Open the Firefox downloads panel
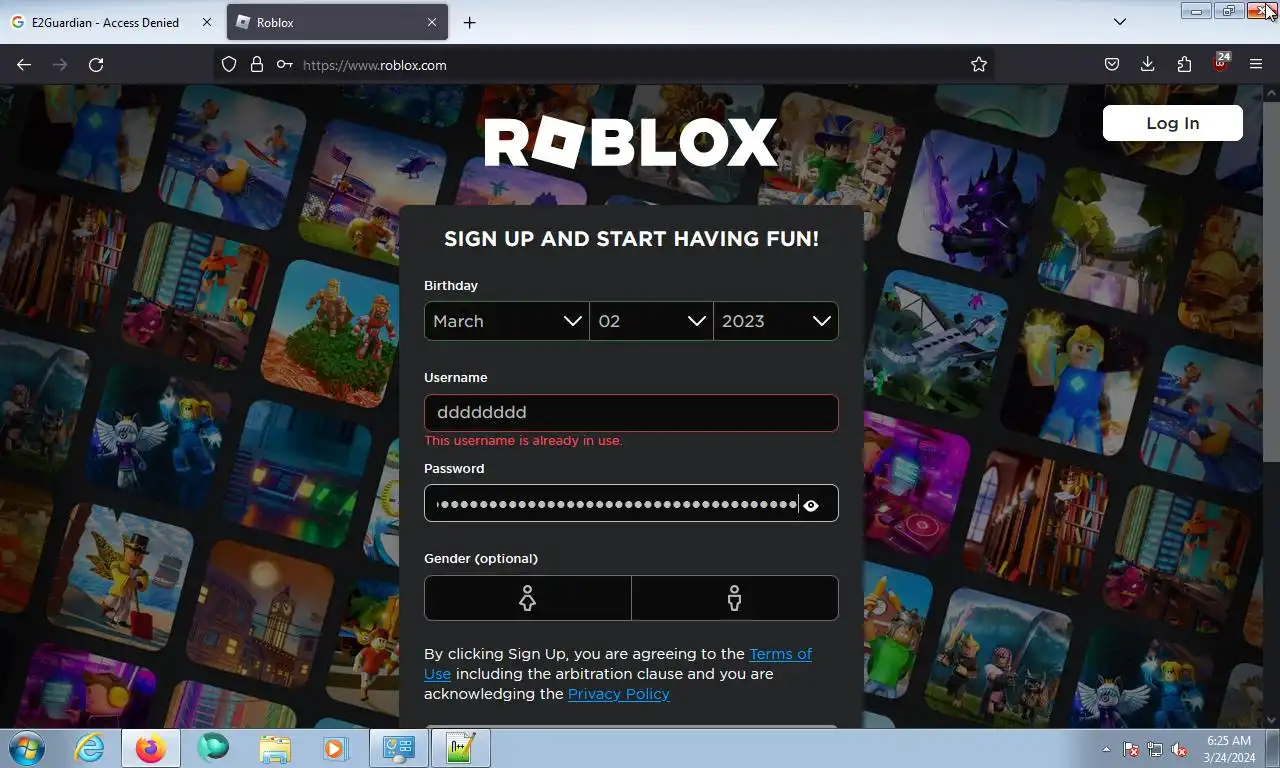The width and height of the screenshot is (1280, 768). 1148,64
